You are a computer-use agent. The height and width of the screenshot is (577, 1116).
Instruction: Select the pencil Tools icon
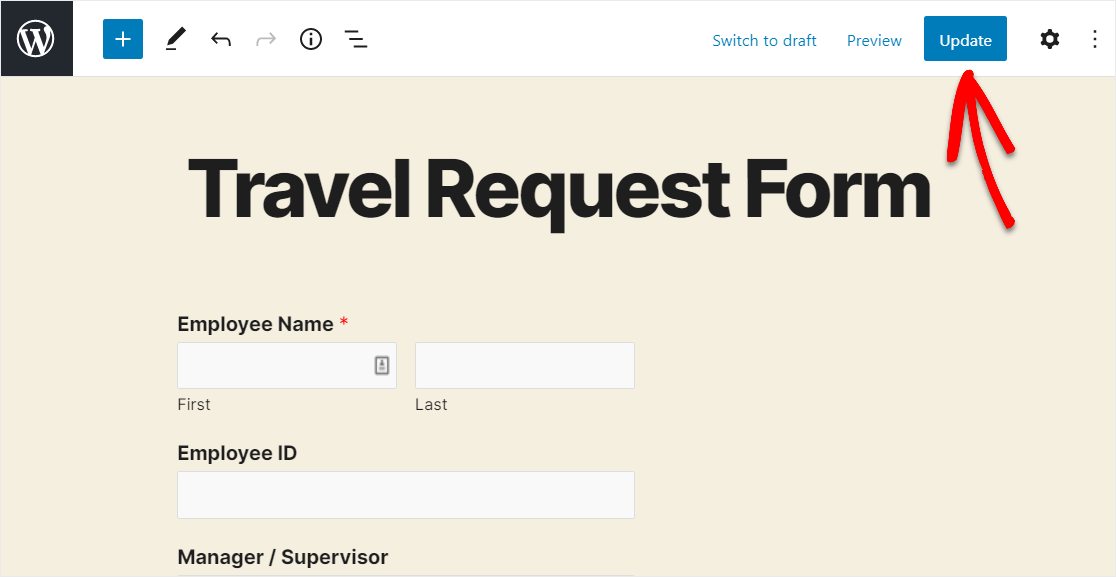point(175,40)
